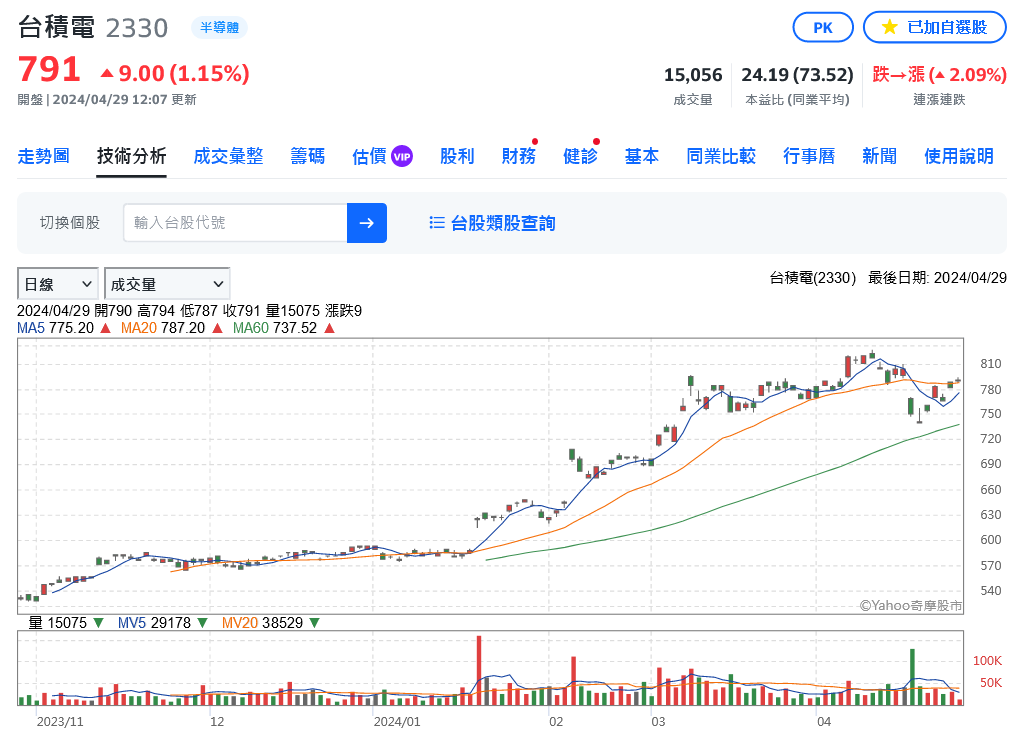This screenshot has width=1012, height=733.
Task: Open the 日線 period dropdown
Action: (57, 284)
